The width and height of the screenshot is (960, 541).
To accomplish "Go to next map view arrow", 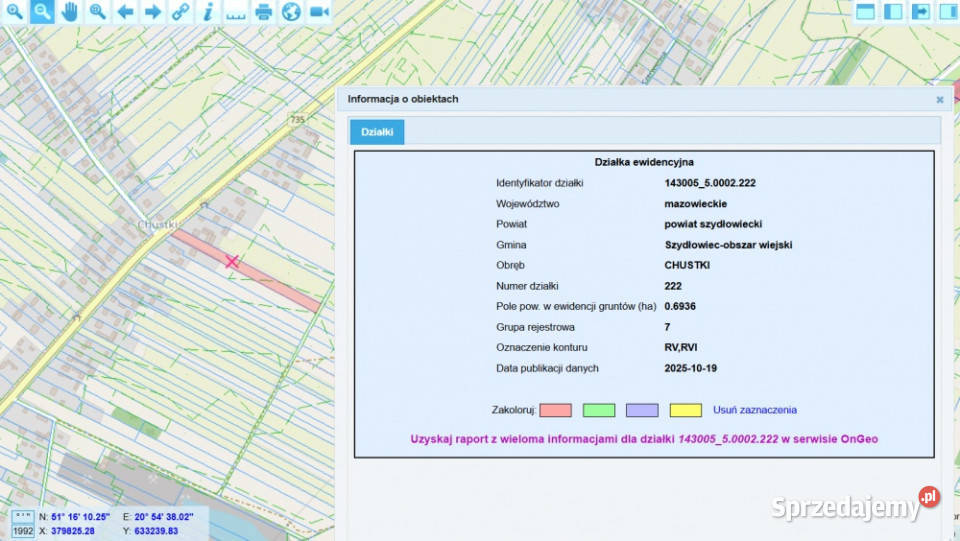I will [153, 12].
